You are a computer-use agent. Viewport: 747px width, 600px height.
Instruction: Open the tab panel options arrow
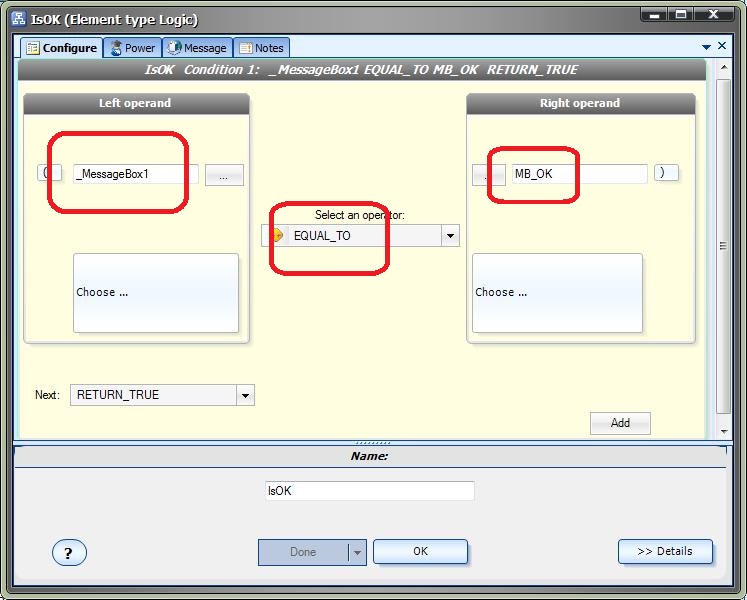(x=707, y=47)
